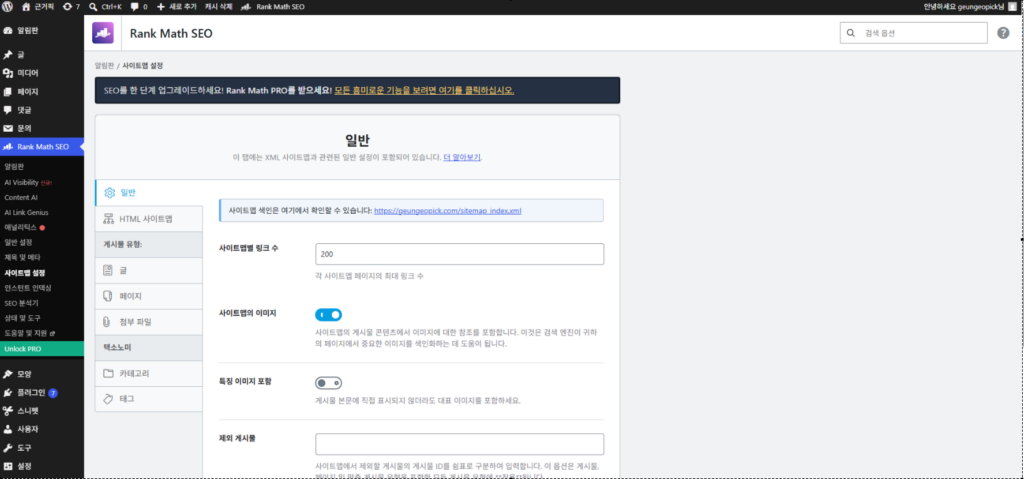Image resolution: width=1024 pixels, height=479 pixels.
Task: Open 상태 및 도구 submenu item
Action: [24, 318]
